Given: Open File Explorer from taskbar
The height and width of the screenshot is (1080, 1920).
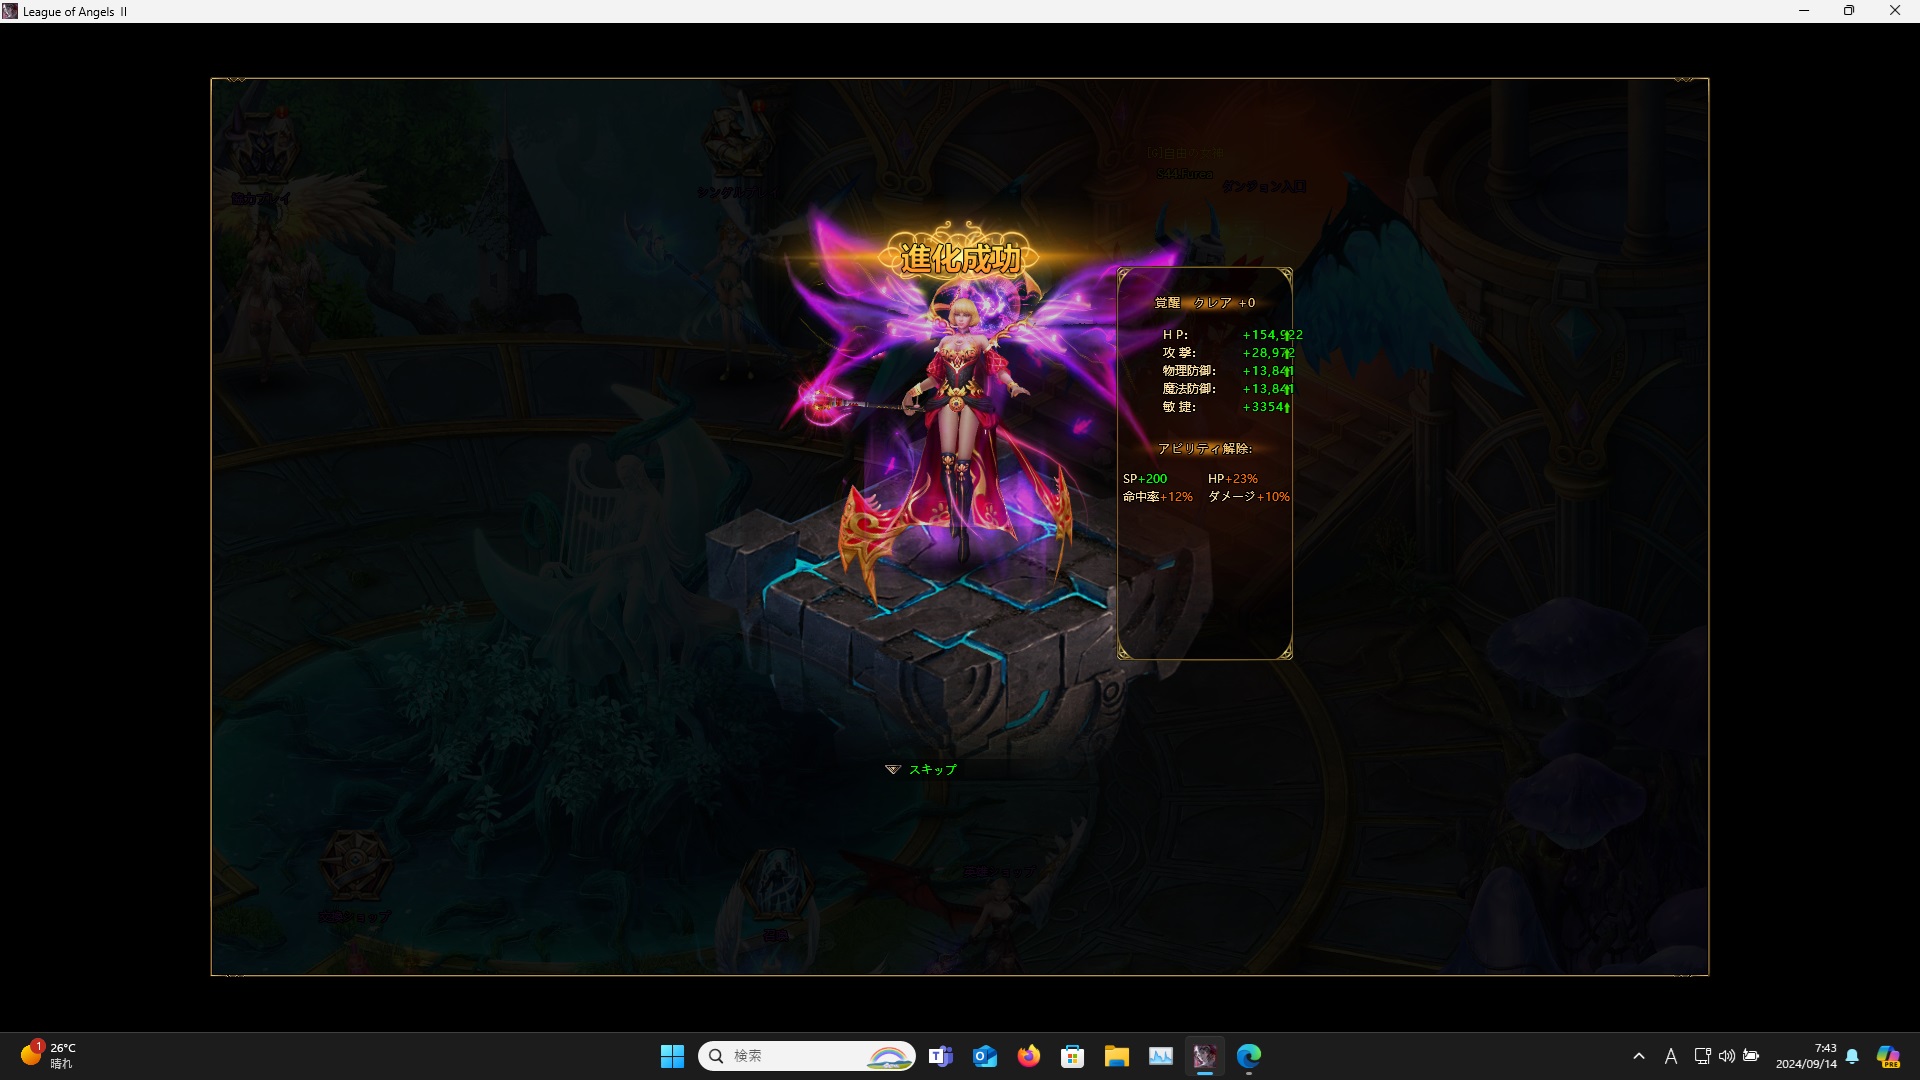Looking at the screenshot, I should click(x=1117, y=1056).
